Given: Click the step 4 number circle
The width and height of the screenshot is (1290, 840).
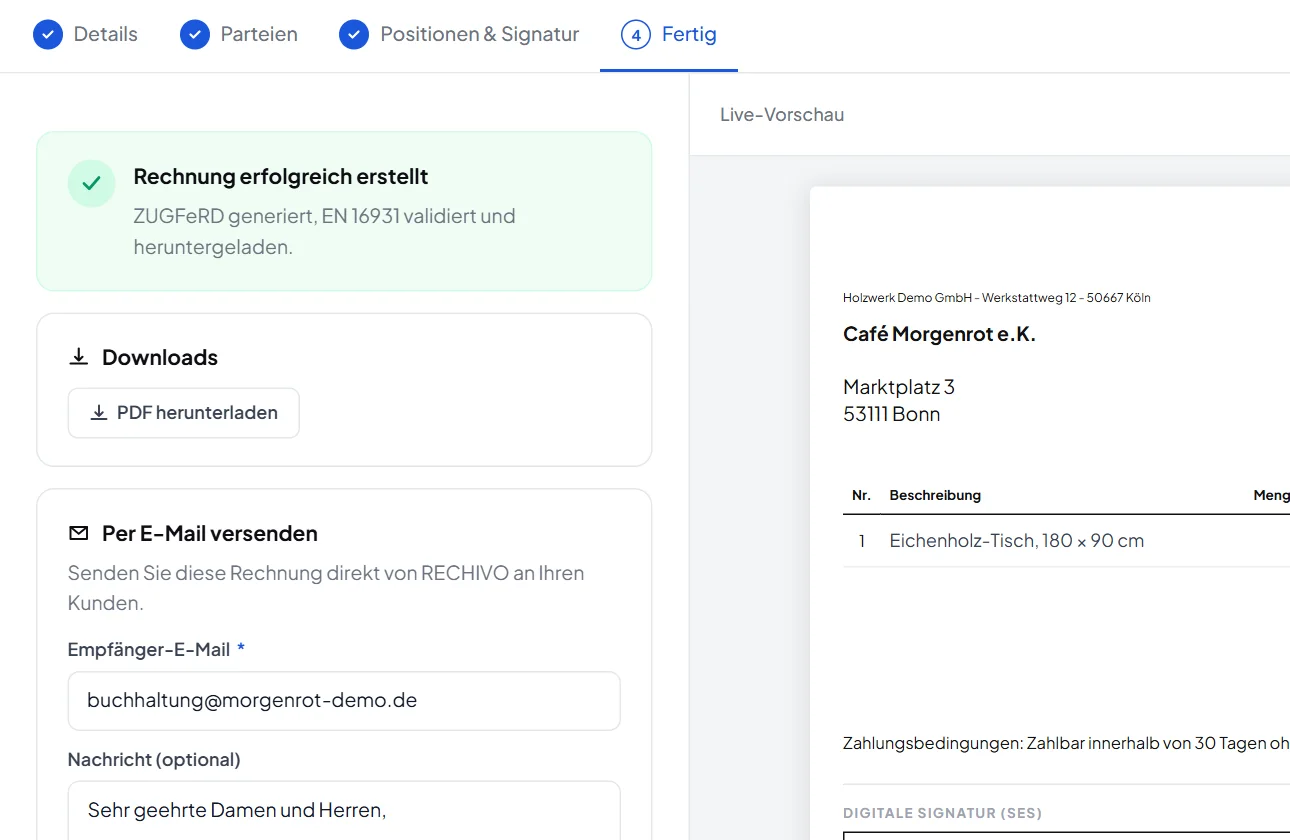Looking at the screenshot, I should (636, 35).
